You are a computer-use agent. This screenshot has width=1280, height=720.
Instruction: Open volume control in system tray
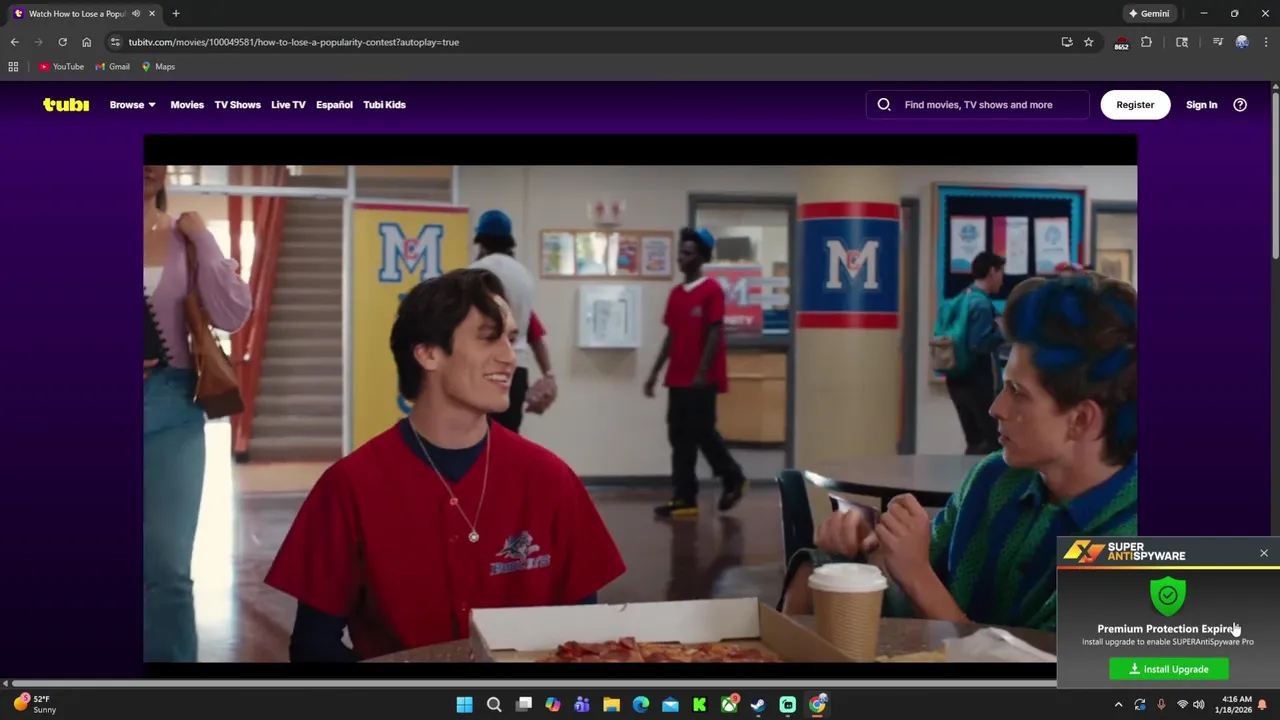click(x=1199, y=705)
